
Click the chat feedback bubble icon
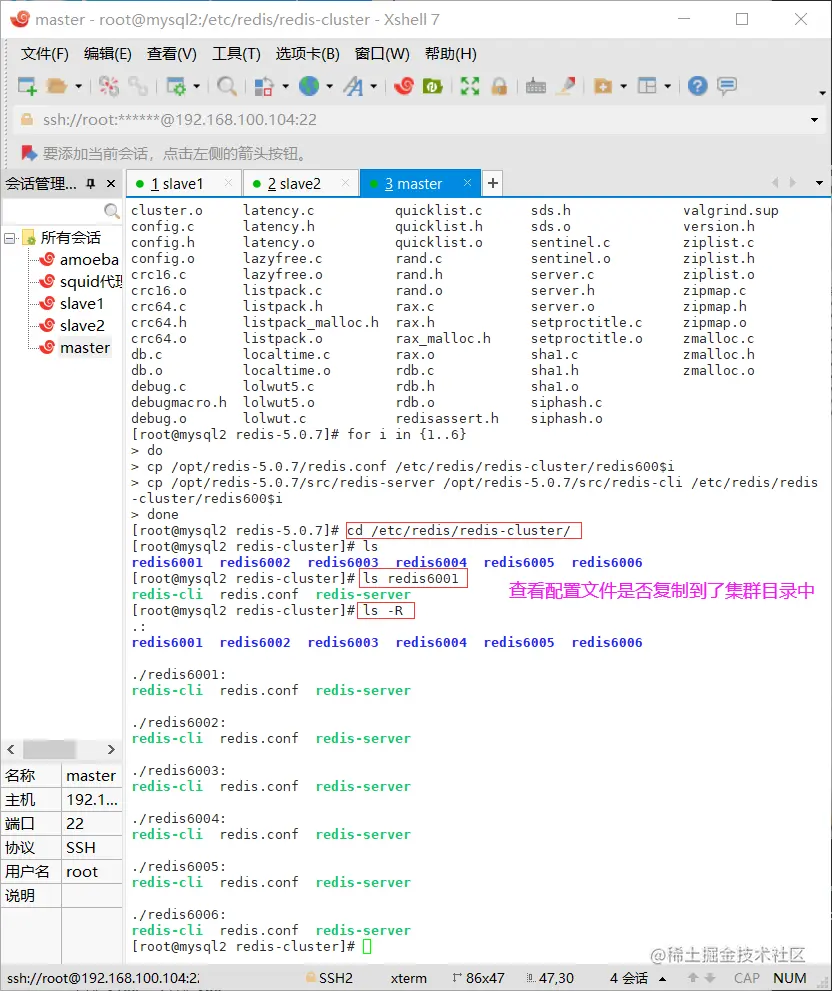pyautogui.click(x=727, y=86)
